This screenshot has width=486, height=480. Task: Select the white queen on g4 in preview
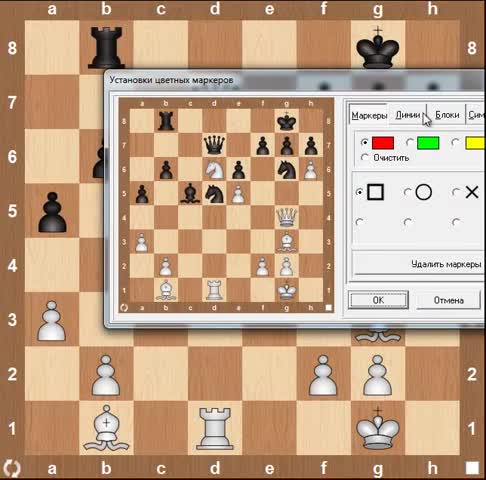[x=287, y=217]
